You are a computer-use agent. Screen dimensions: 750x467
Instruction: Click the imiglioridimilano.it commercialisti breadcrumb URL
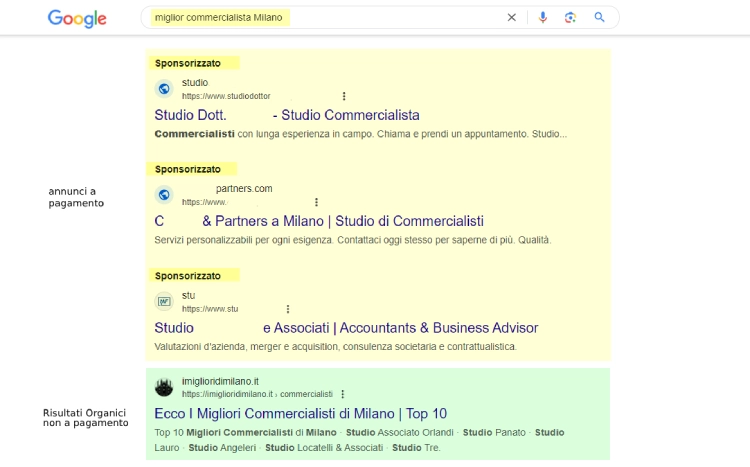tap(256, 394)
